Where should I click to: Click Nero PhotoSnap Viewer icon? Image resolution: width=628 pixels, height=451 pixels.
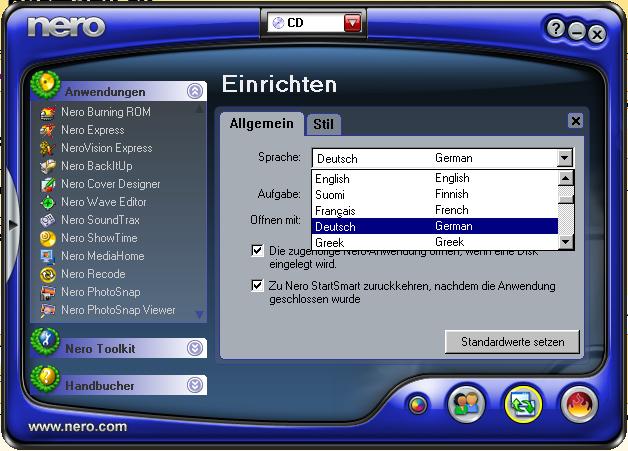click(x=48, y=310)
